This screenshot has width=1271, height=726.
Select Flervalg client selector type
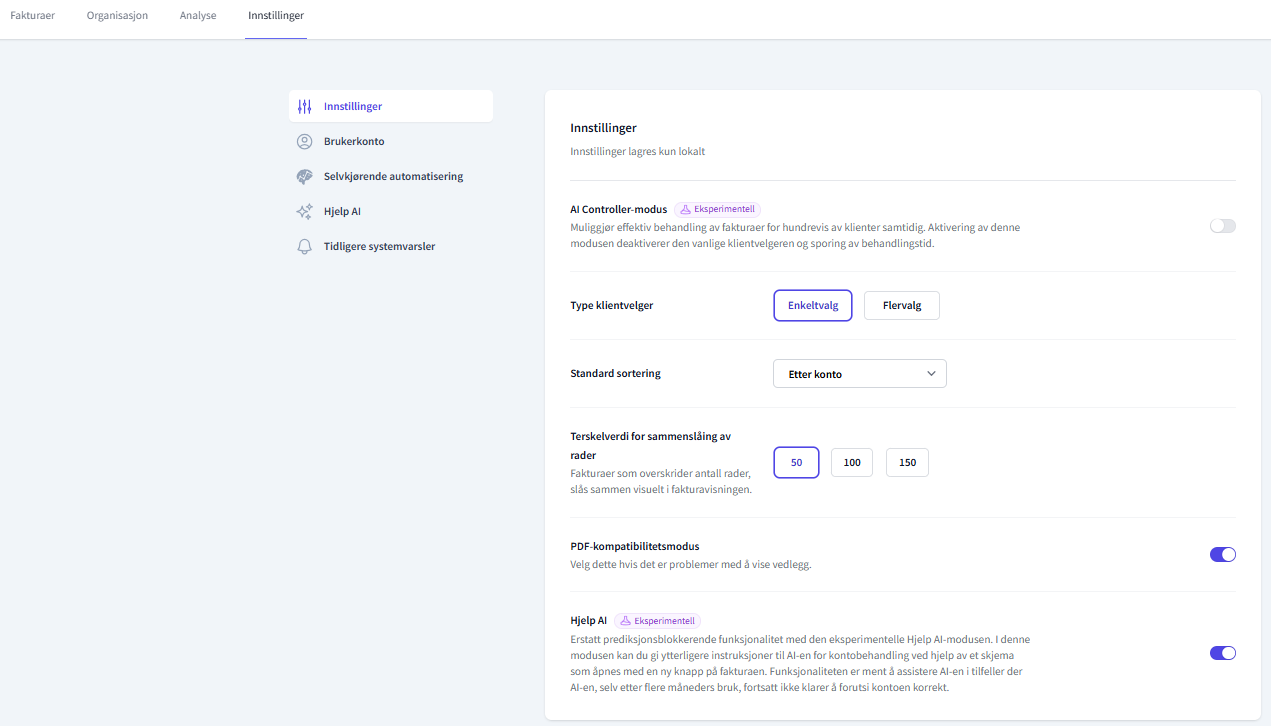pyautogui.click(x=901, y=306)
